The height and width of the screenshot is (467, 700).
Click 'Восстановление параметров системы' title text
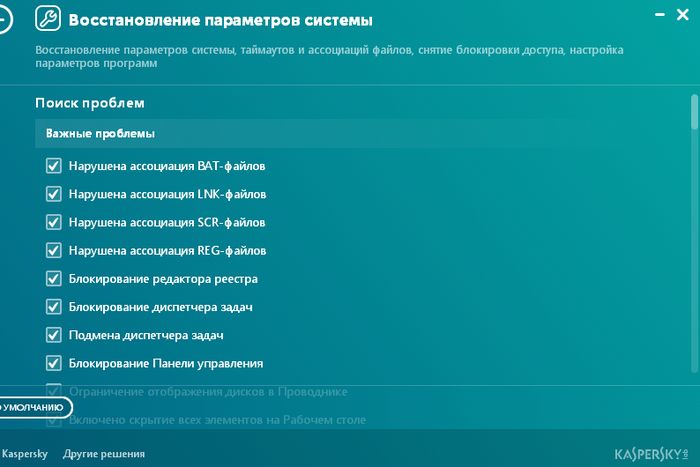[221, 20]
